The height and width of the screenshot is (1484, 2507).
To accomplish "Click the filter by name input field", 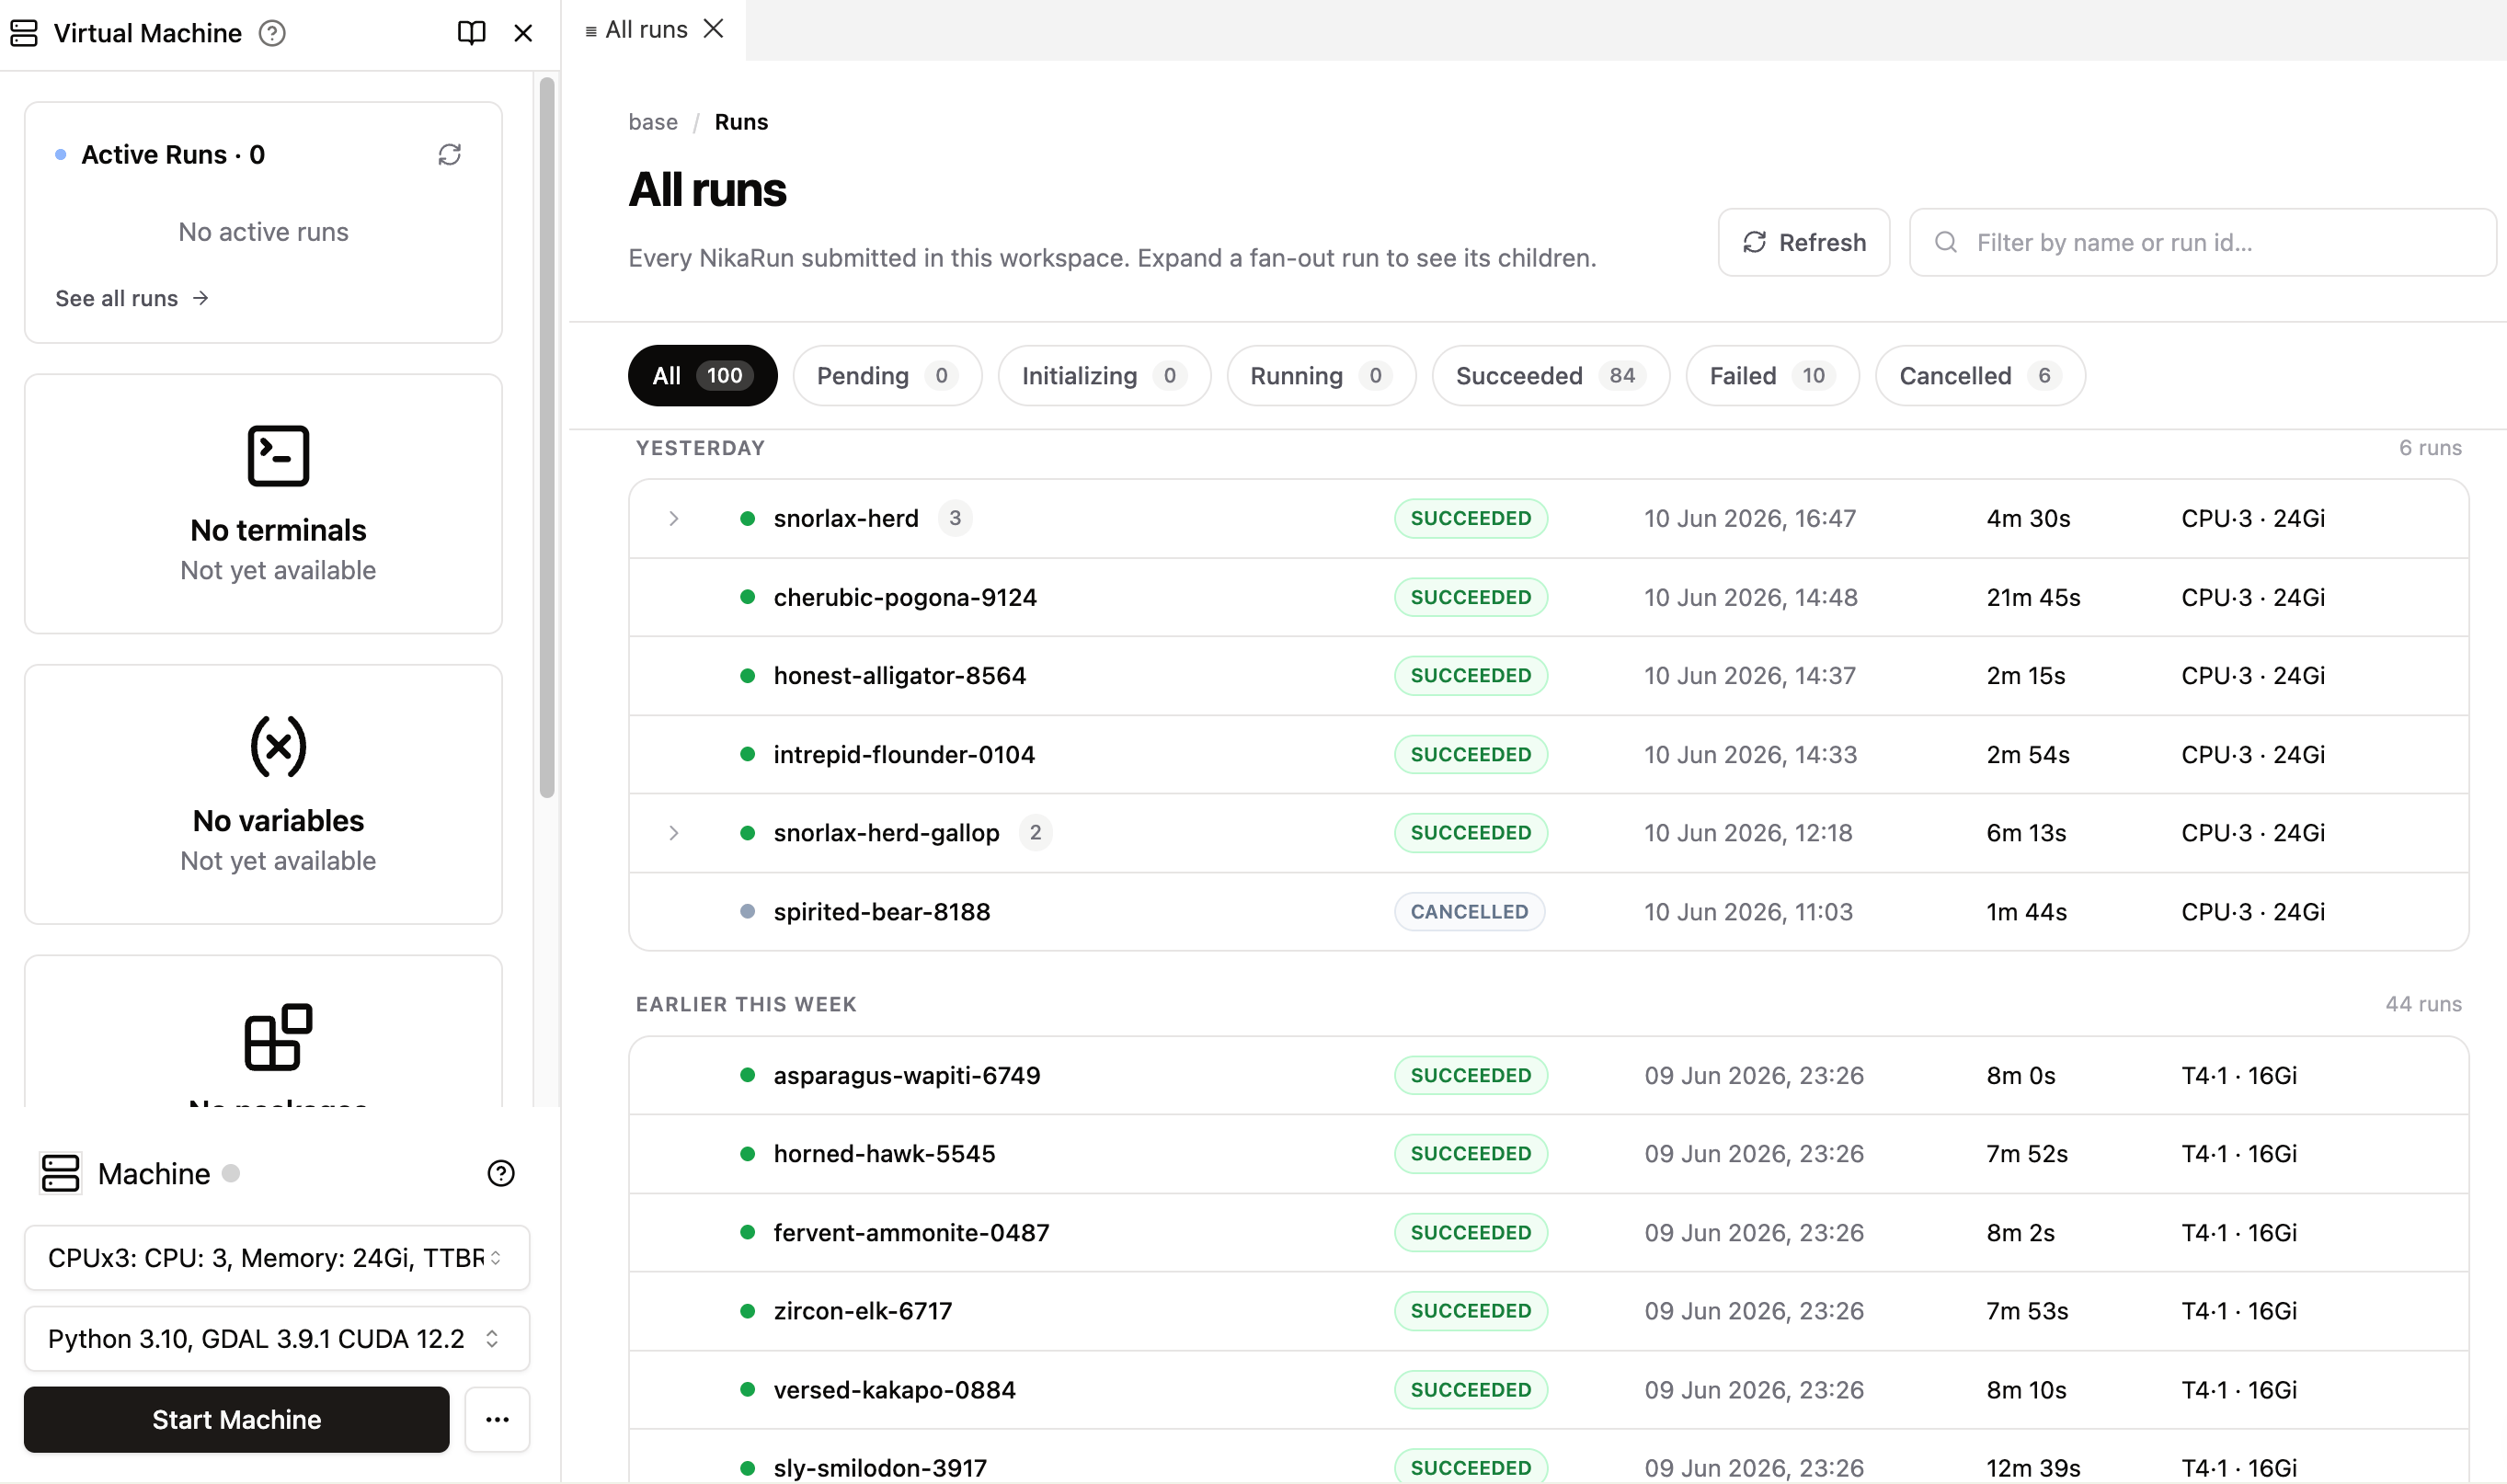I will tap(2202, 242).
